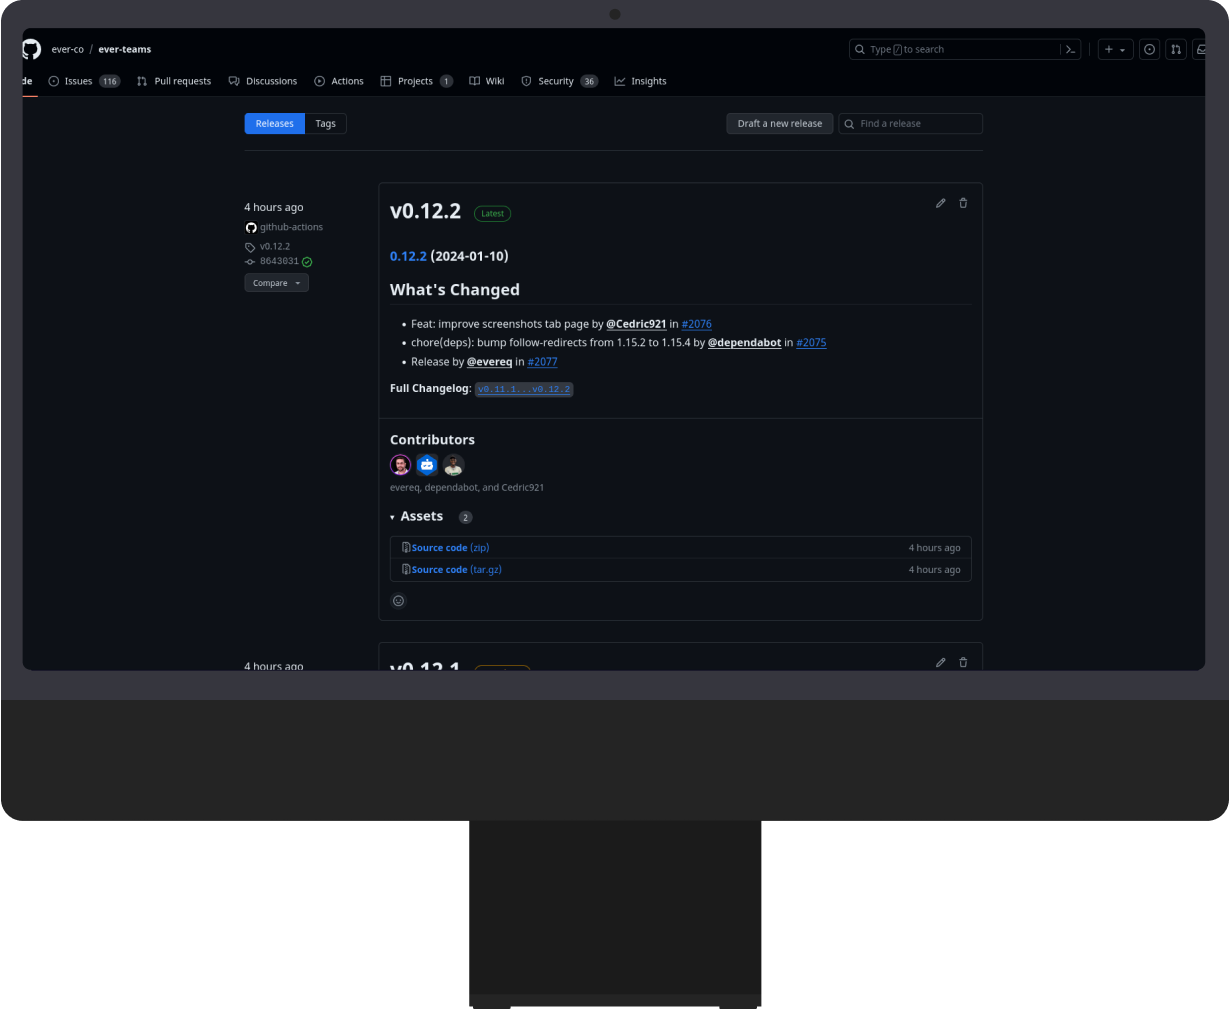1229x1009 pixels.
Task: Add a reaction with the smiley icon
Action: coord(398,601)
